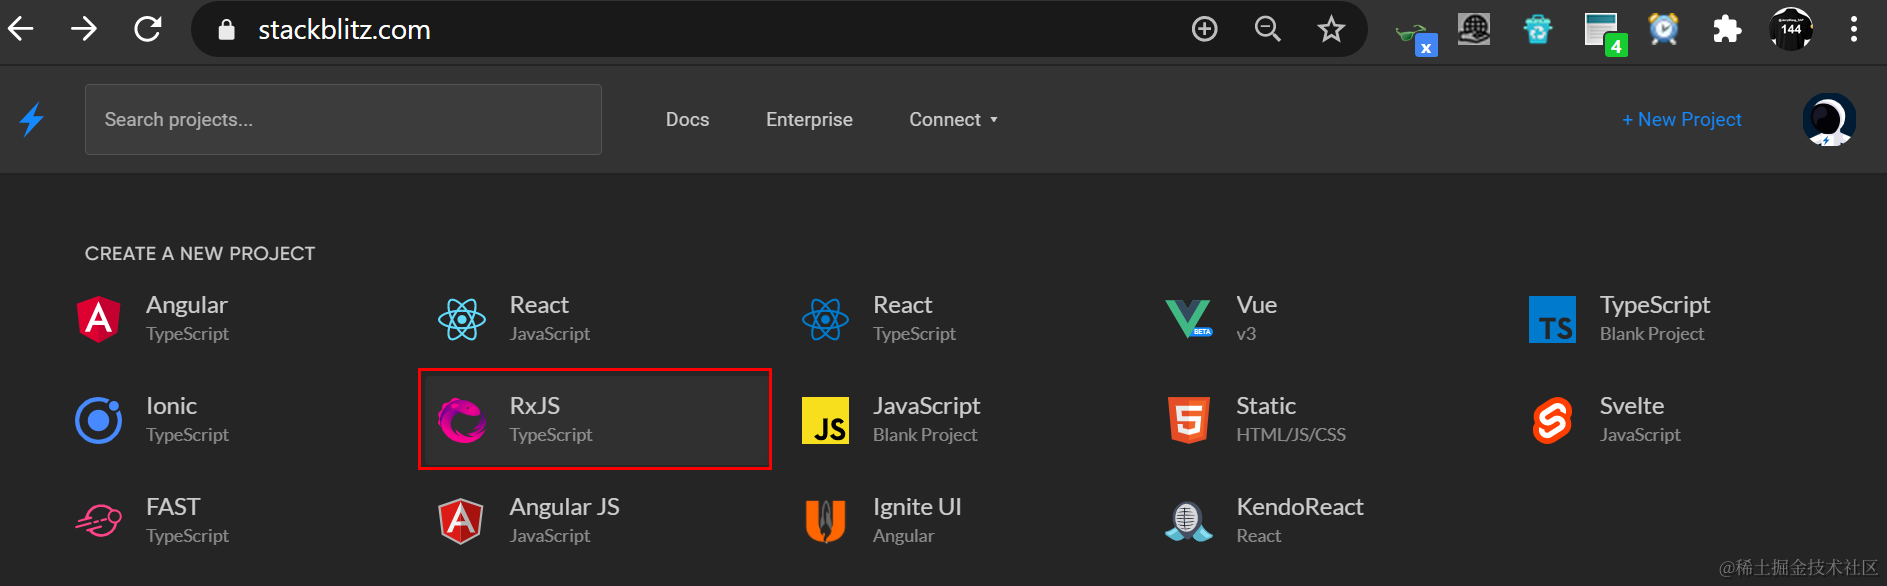
Task: Click the React atom icon for TypeScript
Action: pyautogui.click(x=825, y=319)
